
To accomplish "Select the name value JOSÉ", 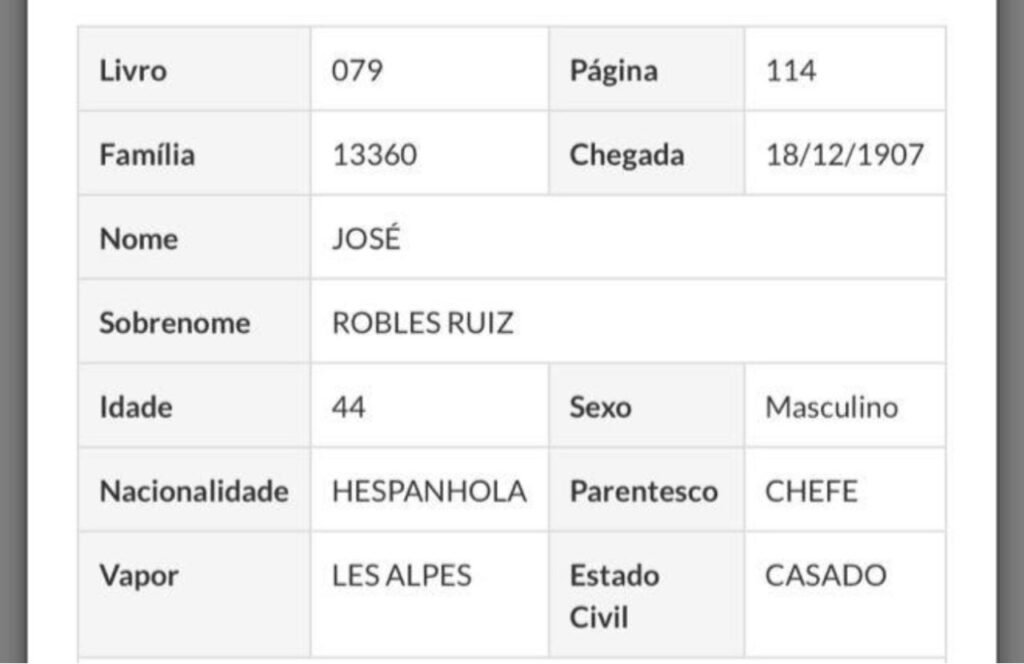I will [365, 239].
